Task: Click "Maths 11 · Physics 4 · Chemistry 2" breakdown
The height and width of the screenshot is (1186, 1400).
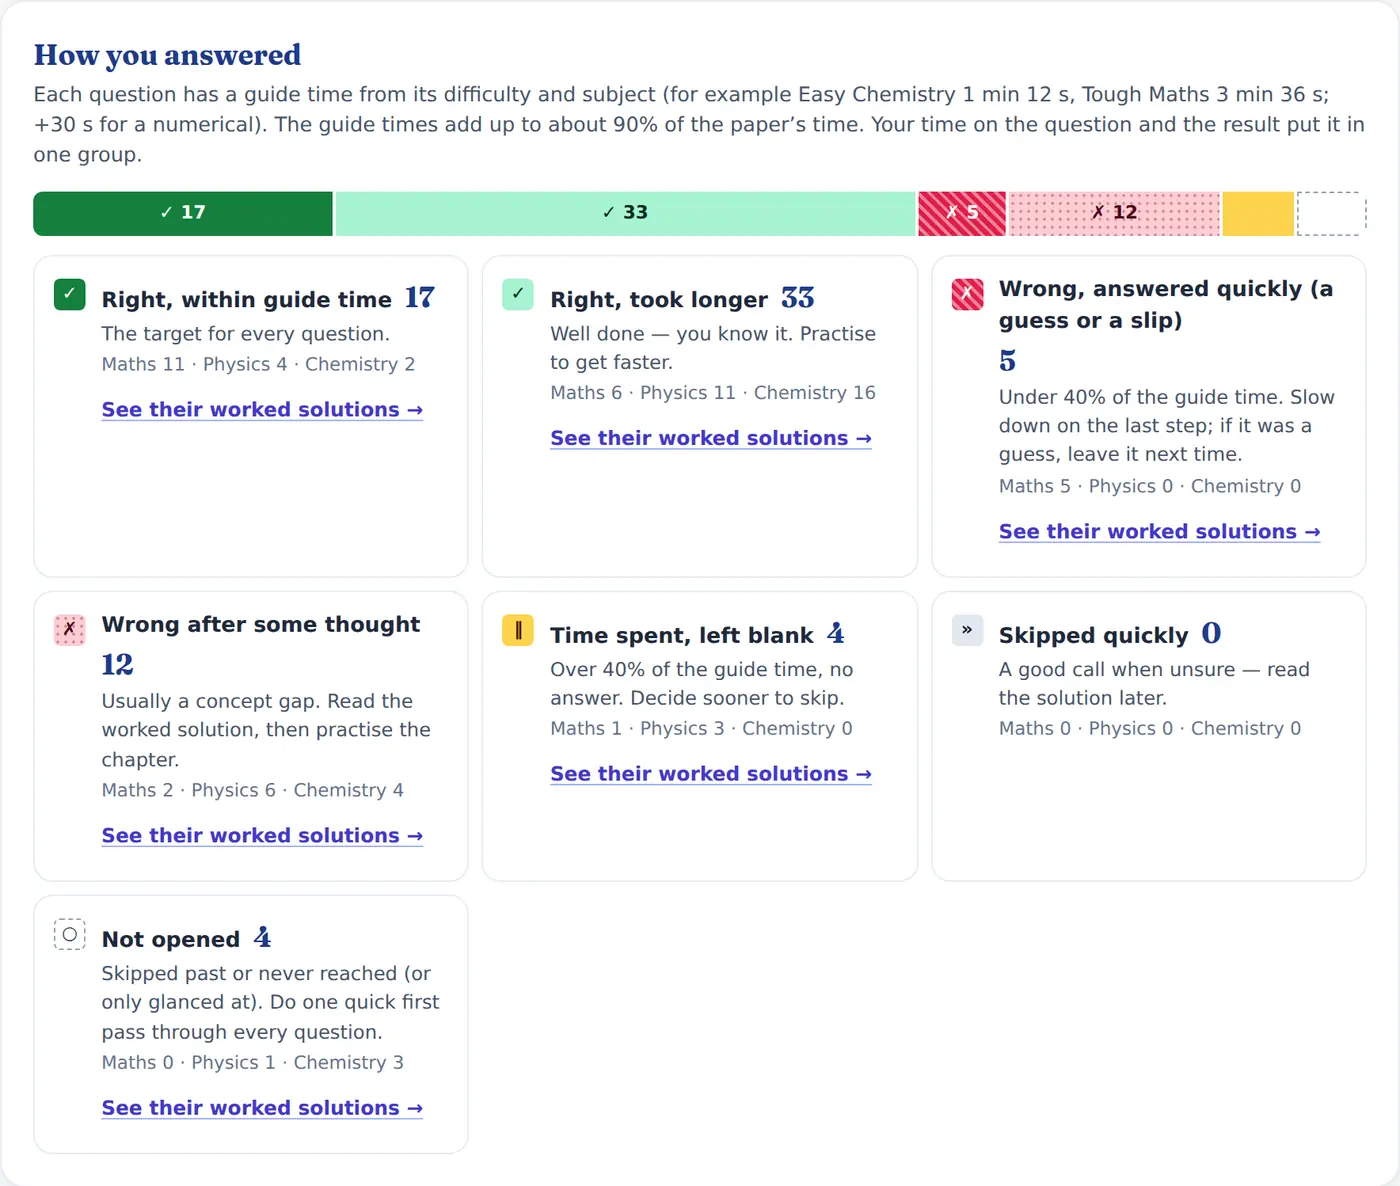Action: (258, 365)
